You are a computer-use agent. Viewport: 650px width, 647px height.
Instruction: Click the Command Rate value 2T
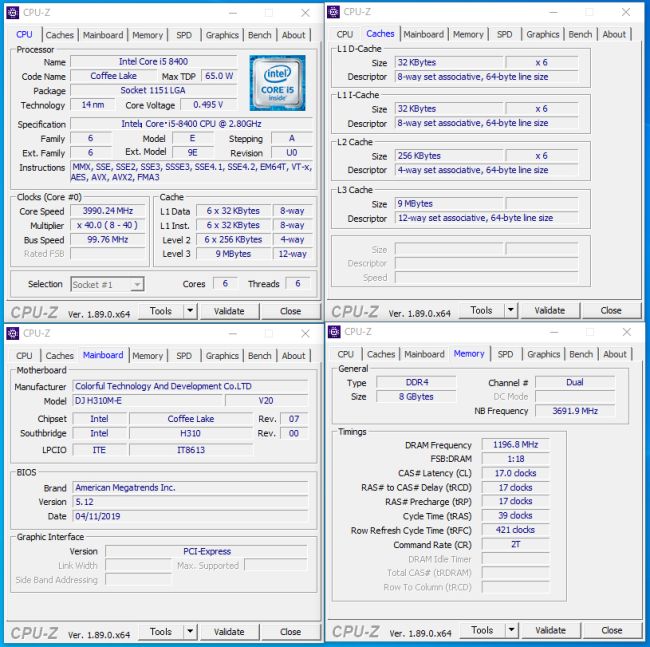click(515, 544)
